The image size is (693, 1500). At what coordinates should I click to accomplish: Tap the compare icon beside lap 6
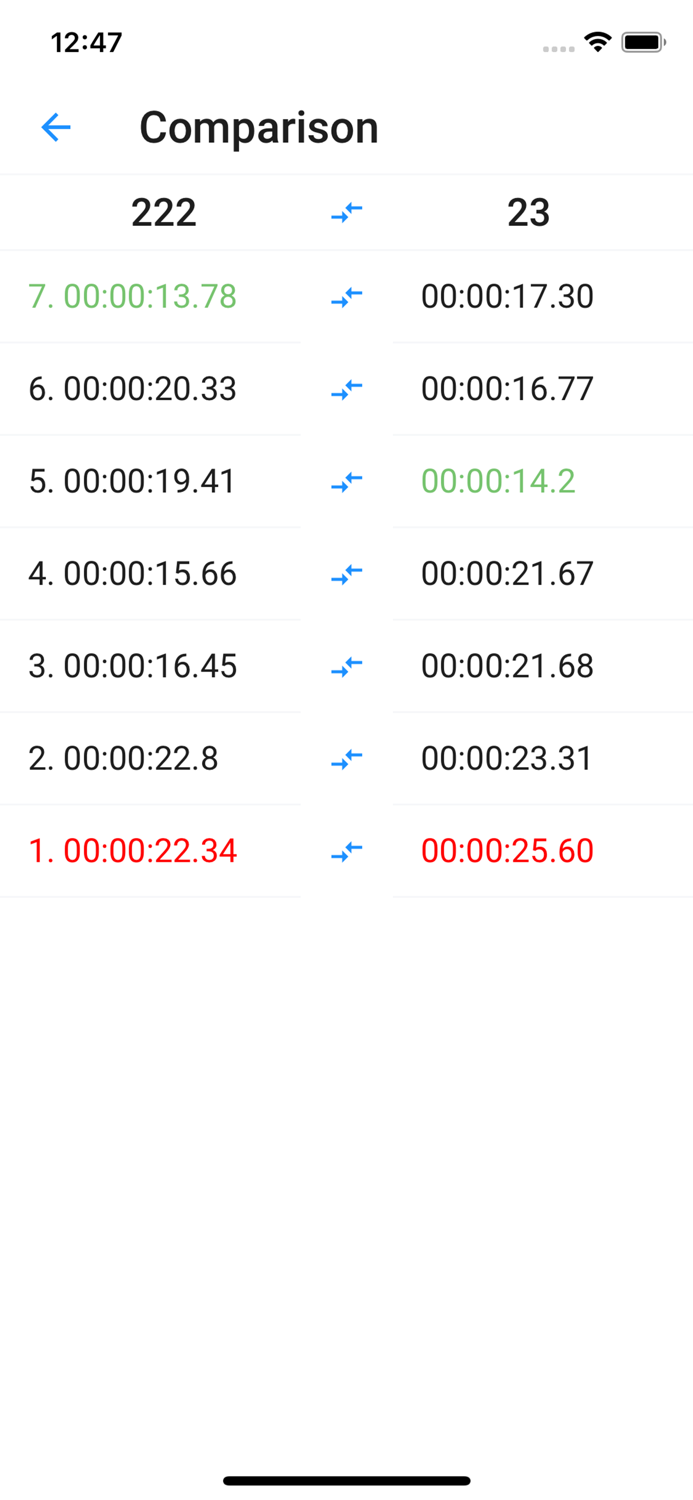tap(345, 388)
